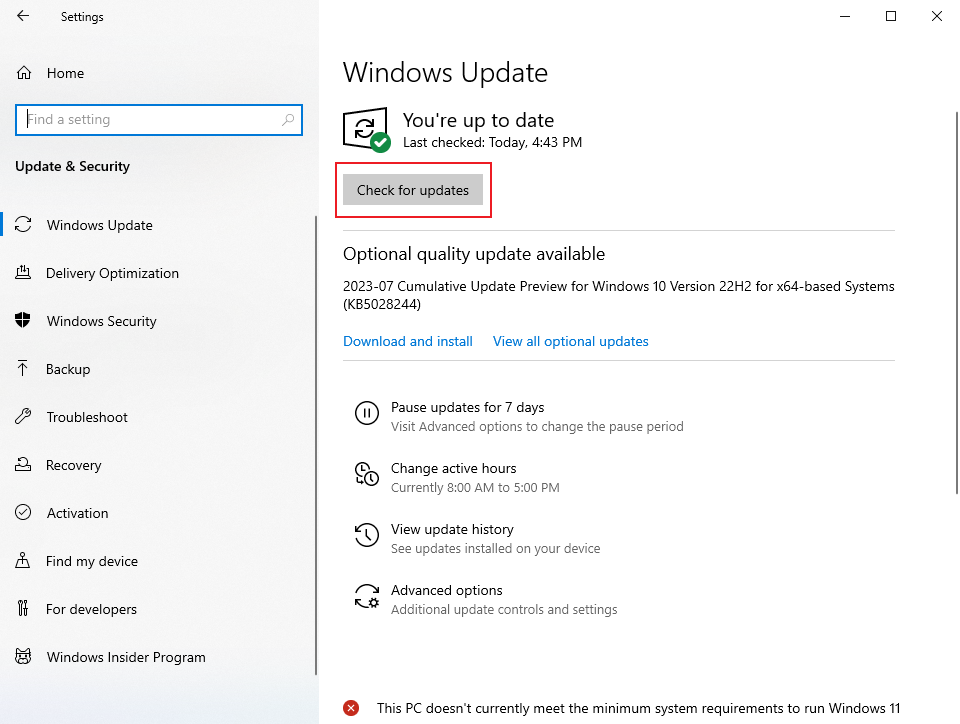Focus the Find a setting search box
The height and width of the screenshot is (724, 960).
pos(159,120)
